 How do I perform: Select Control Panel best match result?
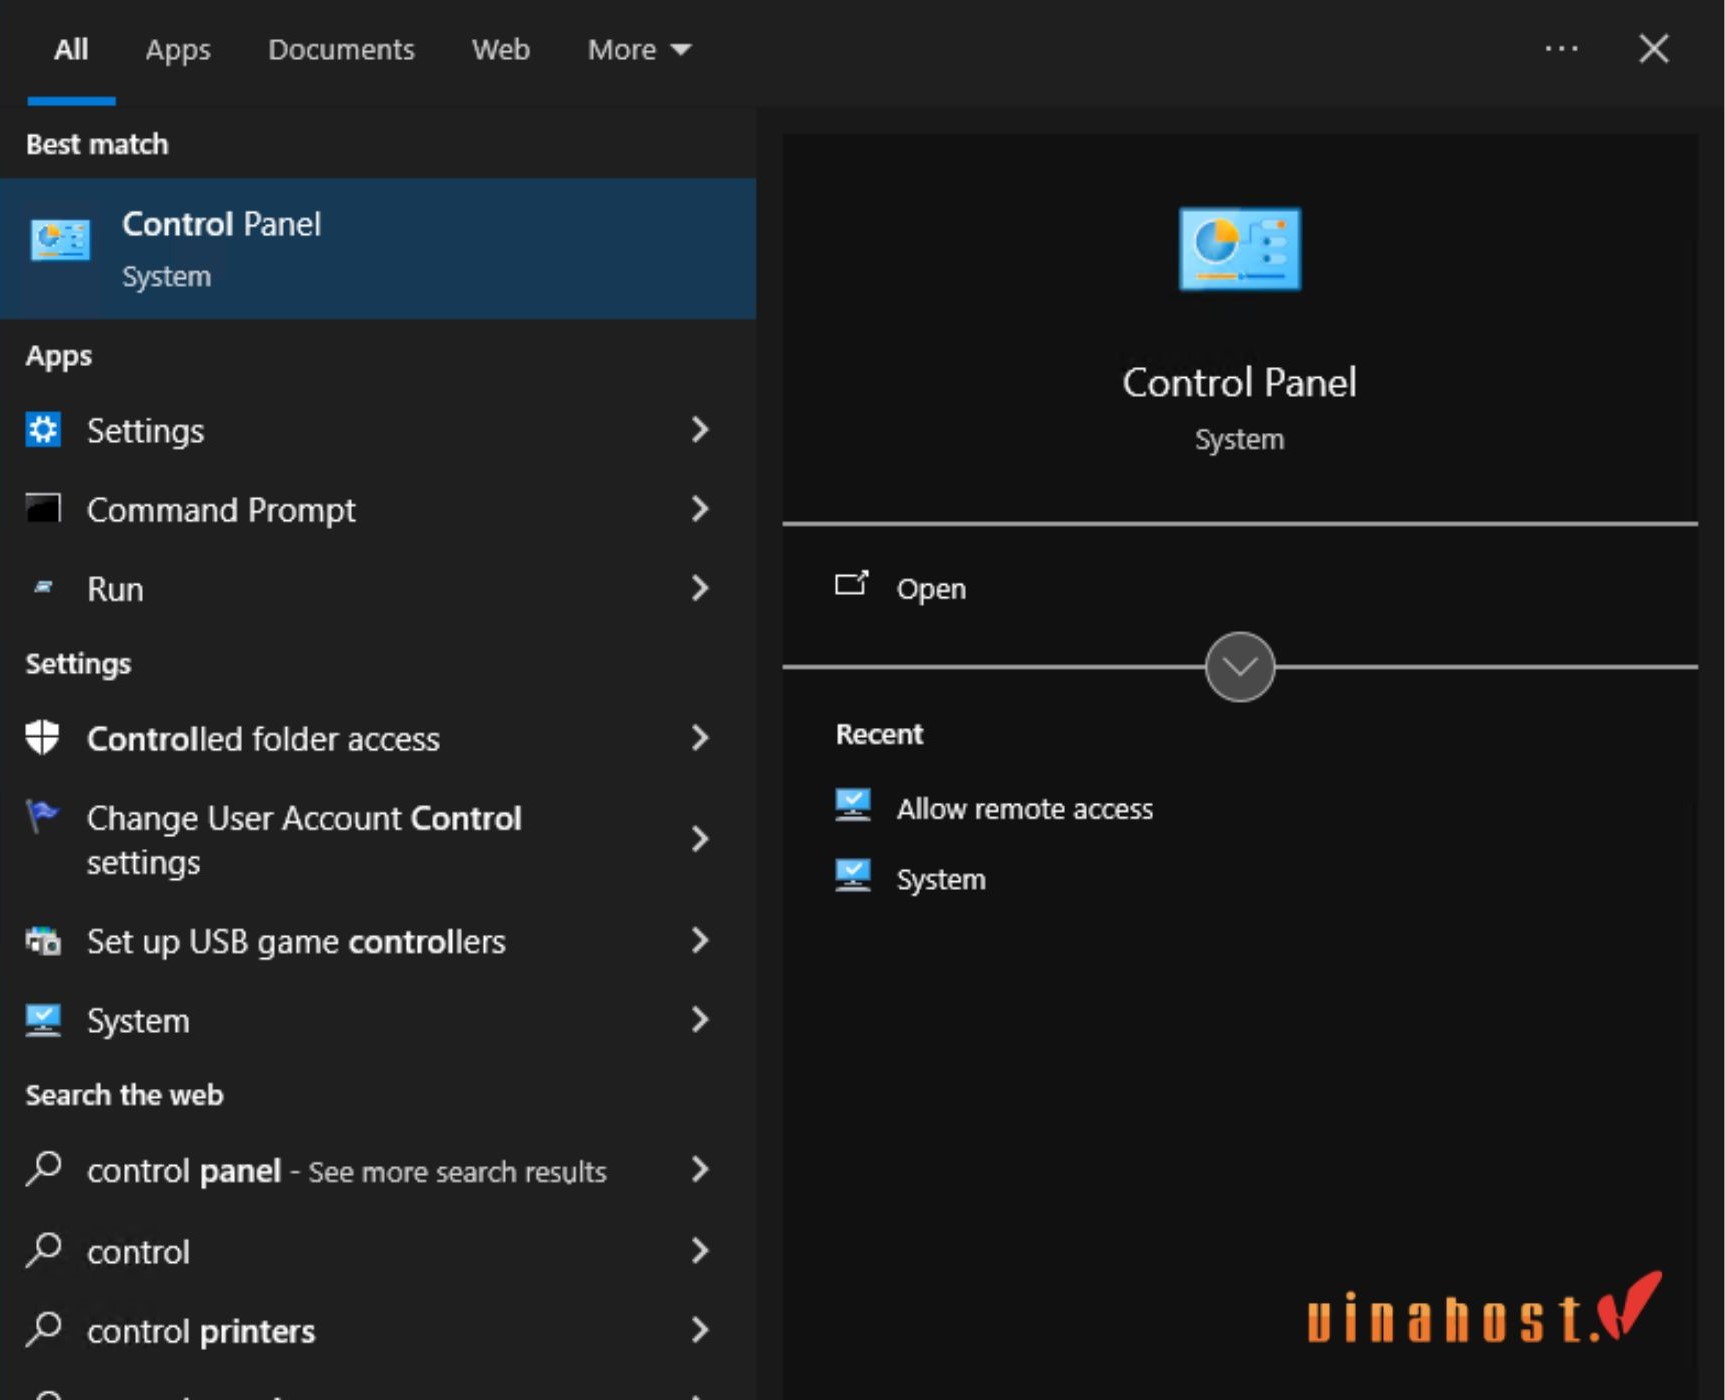[378, 249]
